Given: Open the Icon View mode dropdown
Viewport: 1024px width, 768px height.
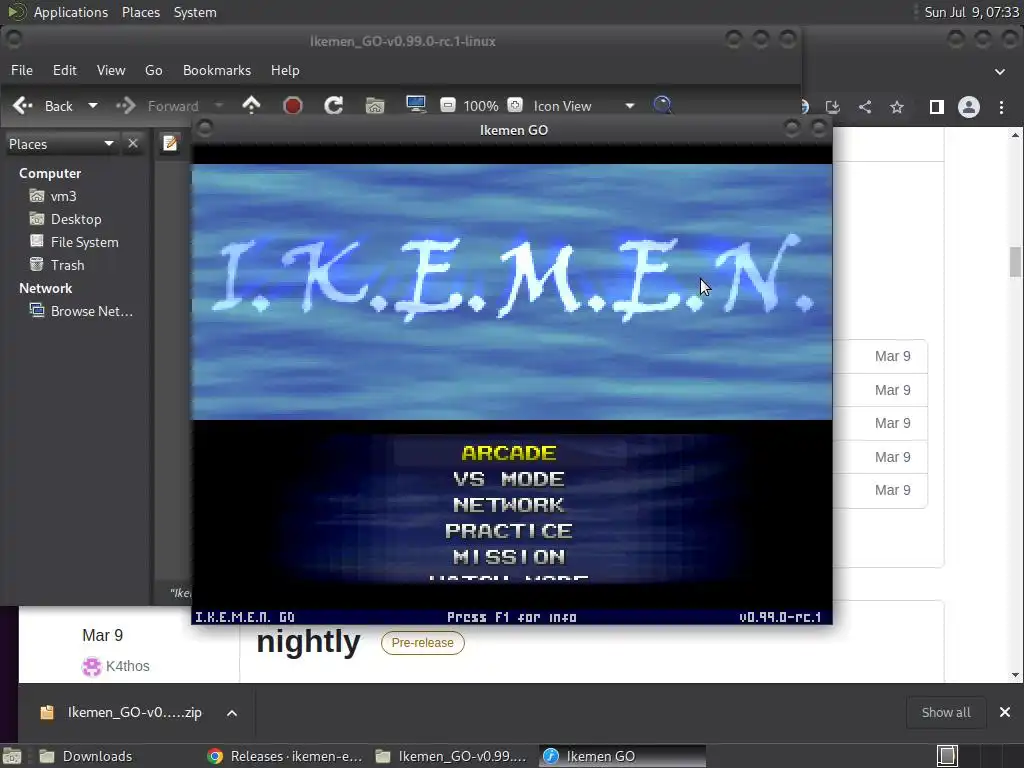Looking at the screenshot, I should [584, 106].
